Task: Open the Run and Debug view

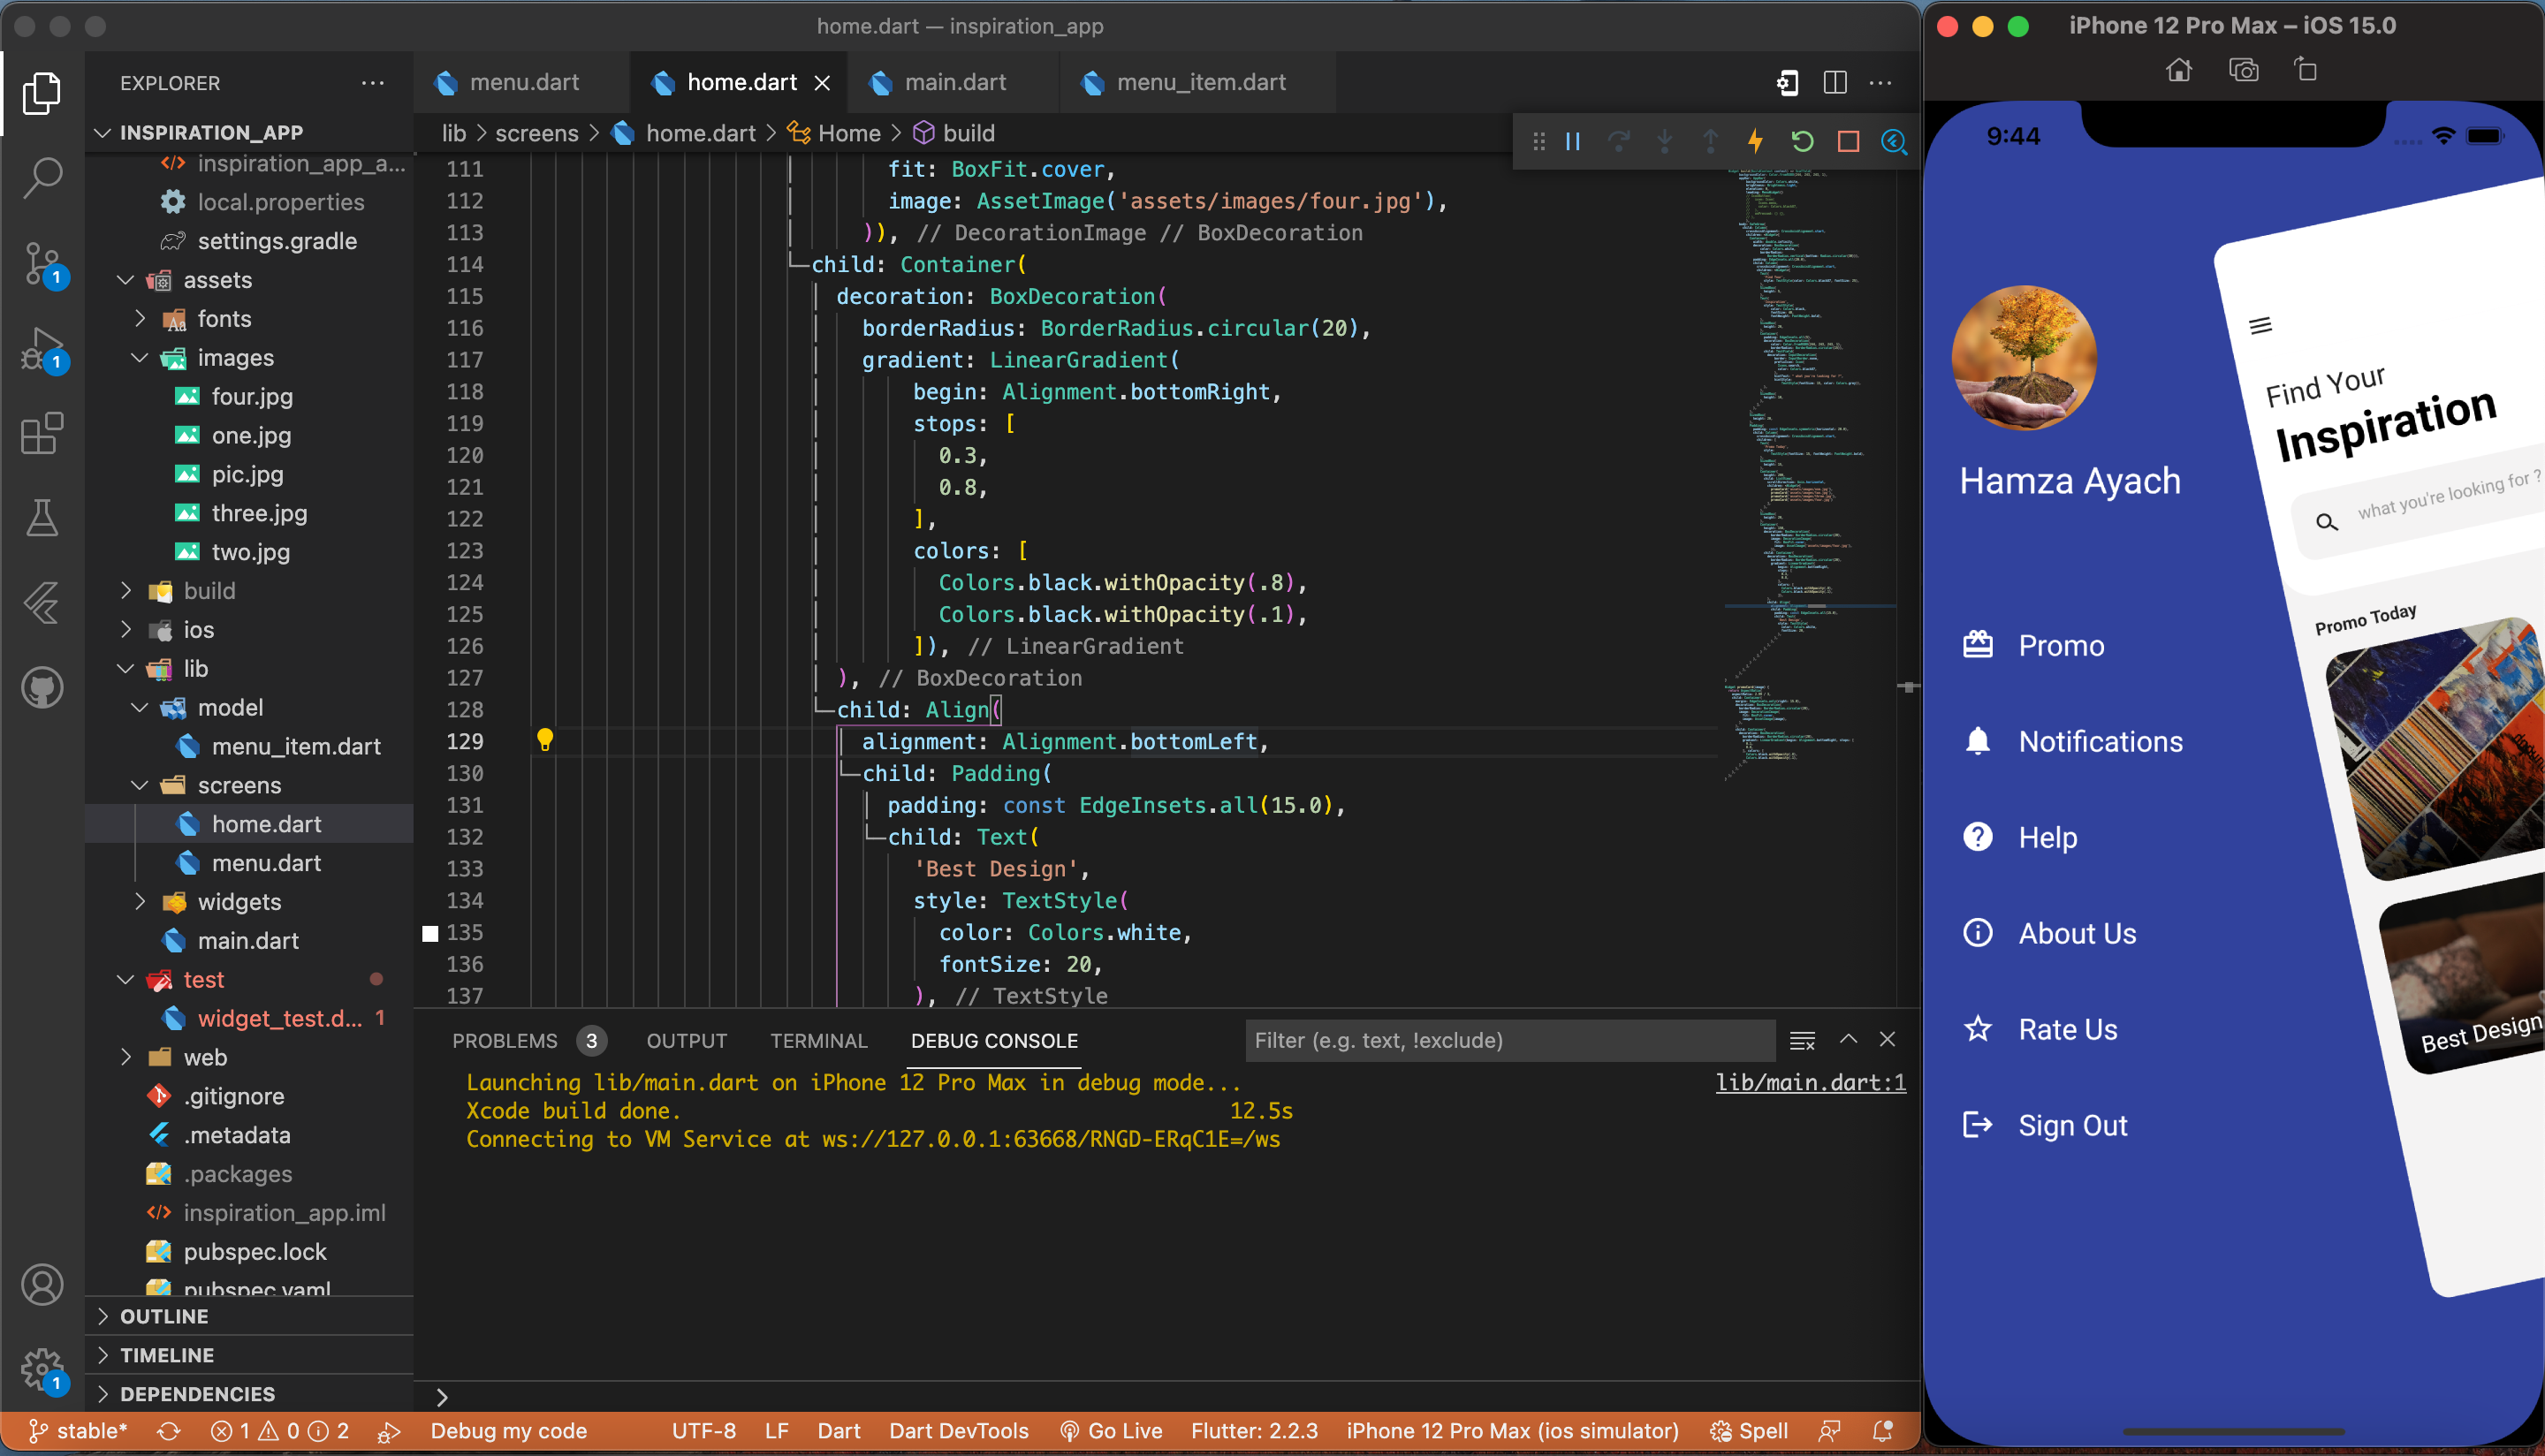Action: (x=42, y=350)
